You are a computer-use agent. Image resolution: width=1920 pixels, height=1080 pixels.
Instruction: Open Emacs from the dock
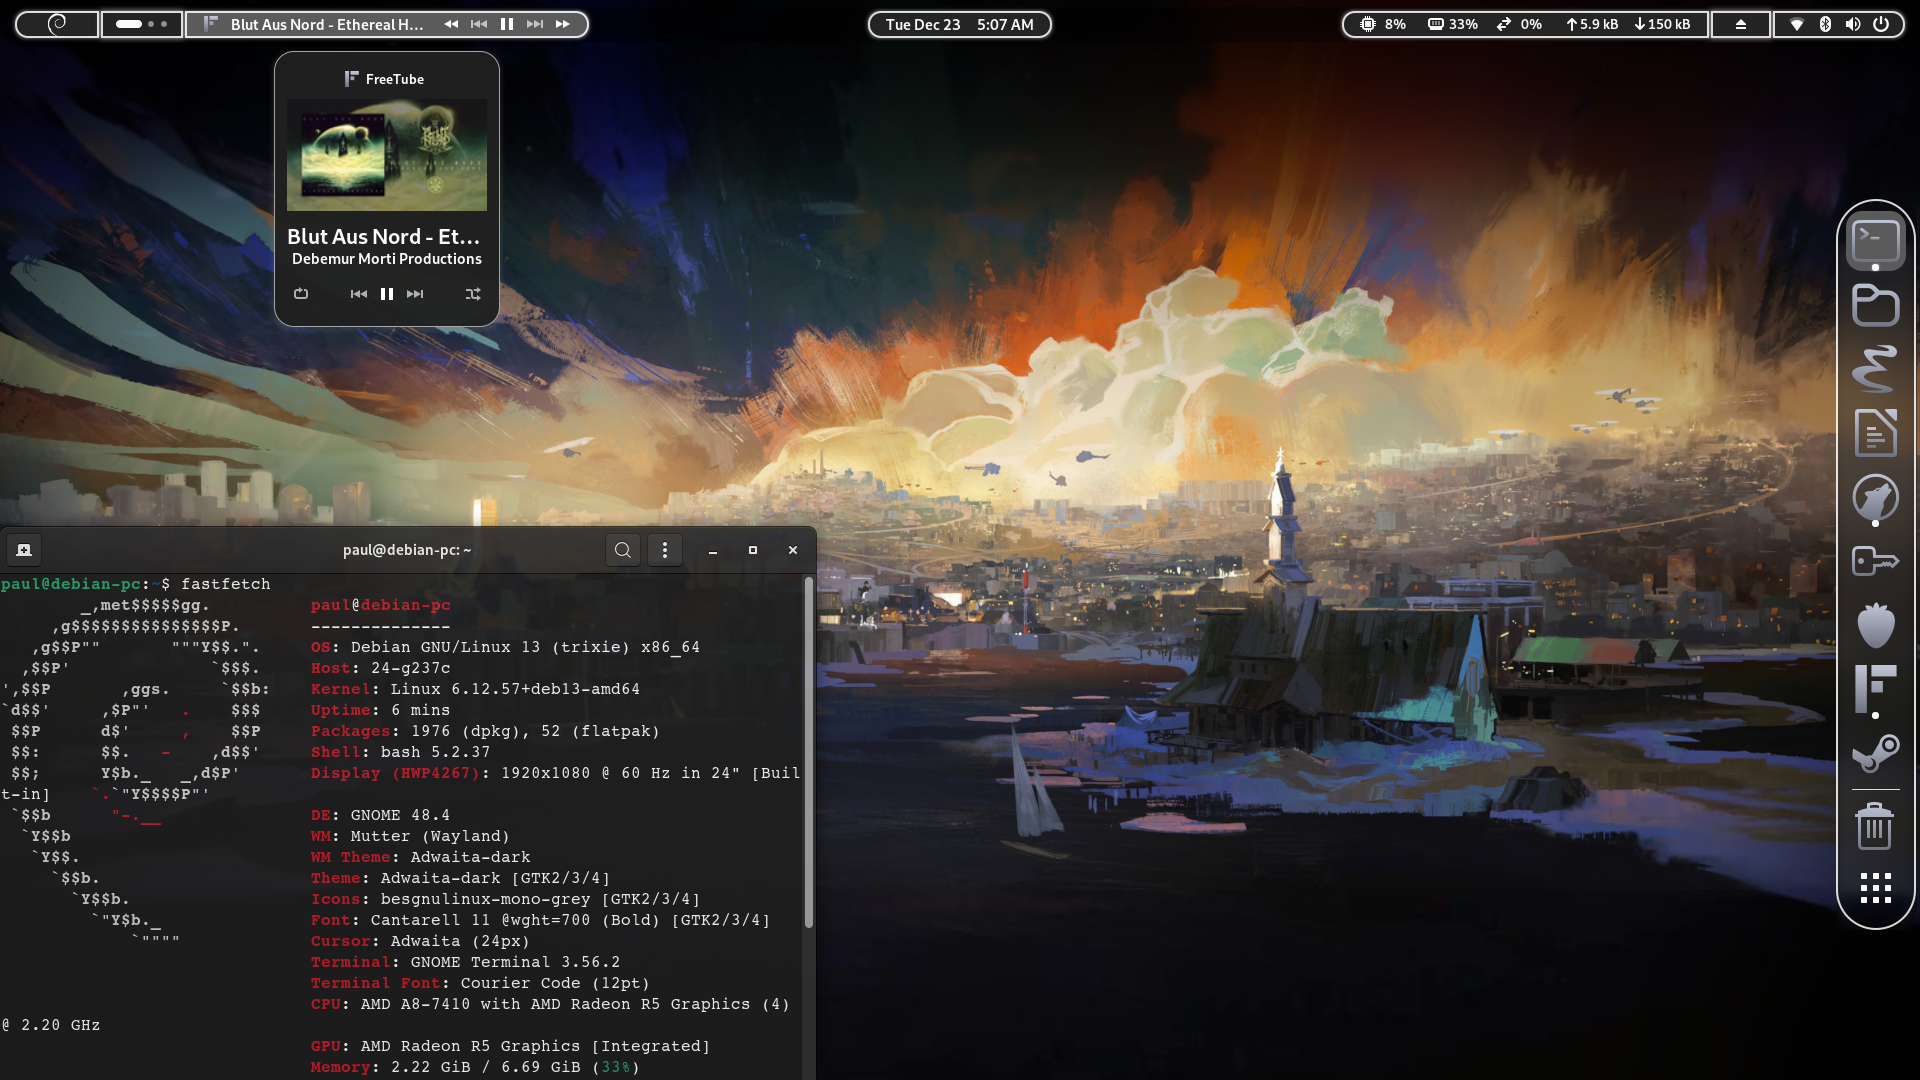[1875, 369]
